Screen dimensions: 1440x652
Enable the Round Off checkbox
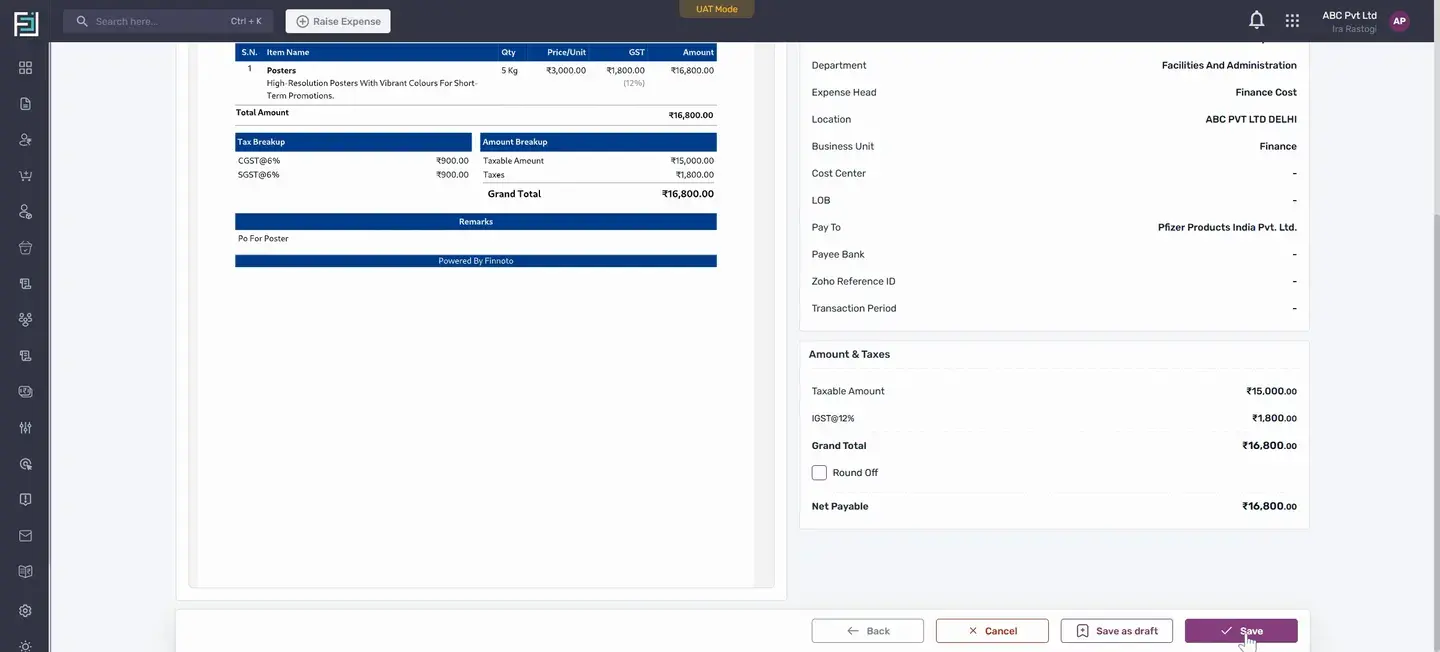pyautogui.click(x=819, y=473)
